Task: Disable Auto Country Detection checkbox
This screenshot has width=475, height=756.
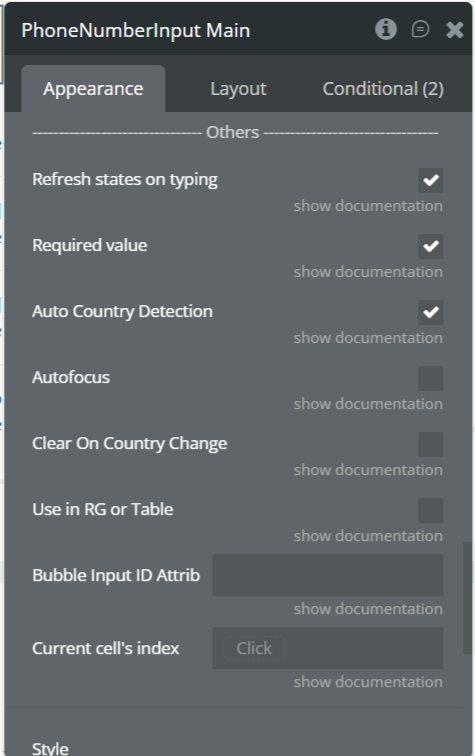Action: [431, 312]
